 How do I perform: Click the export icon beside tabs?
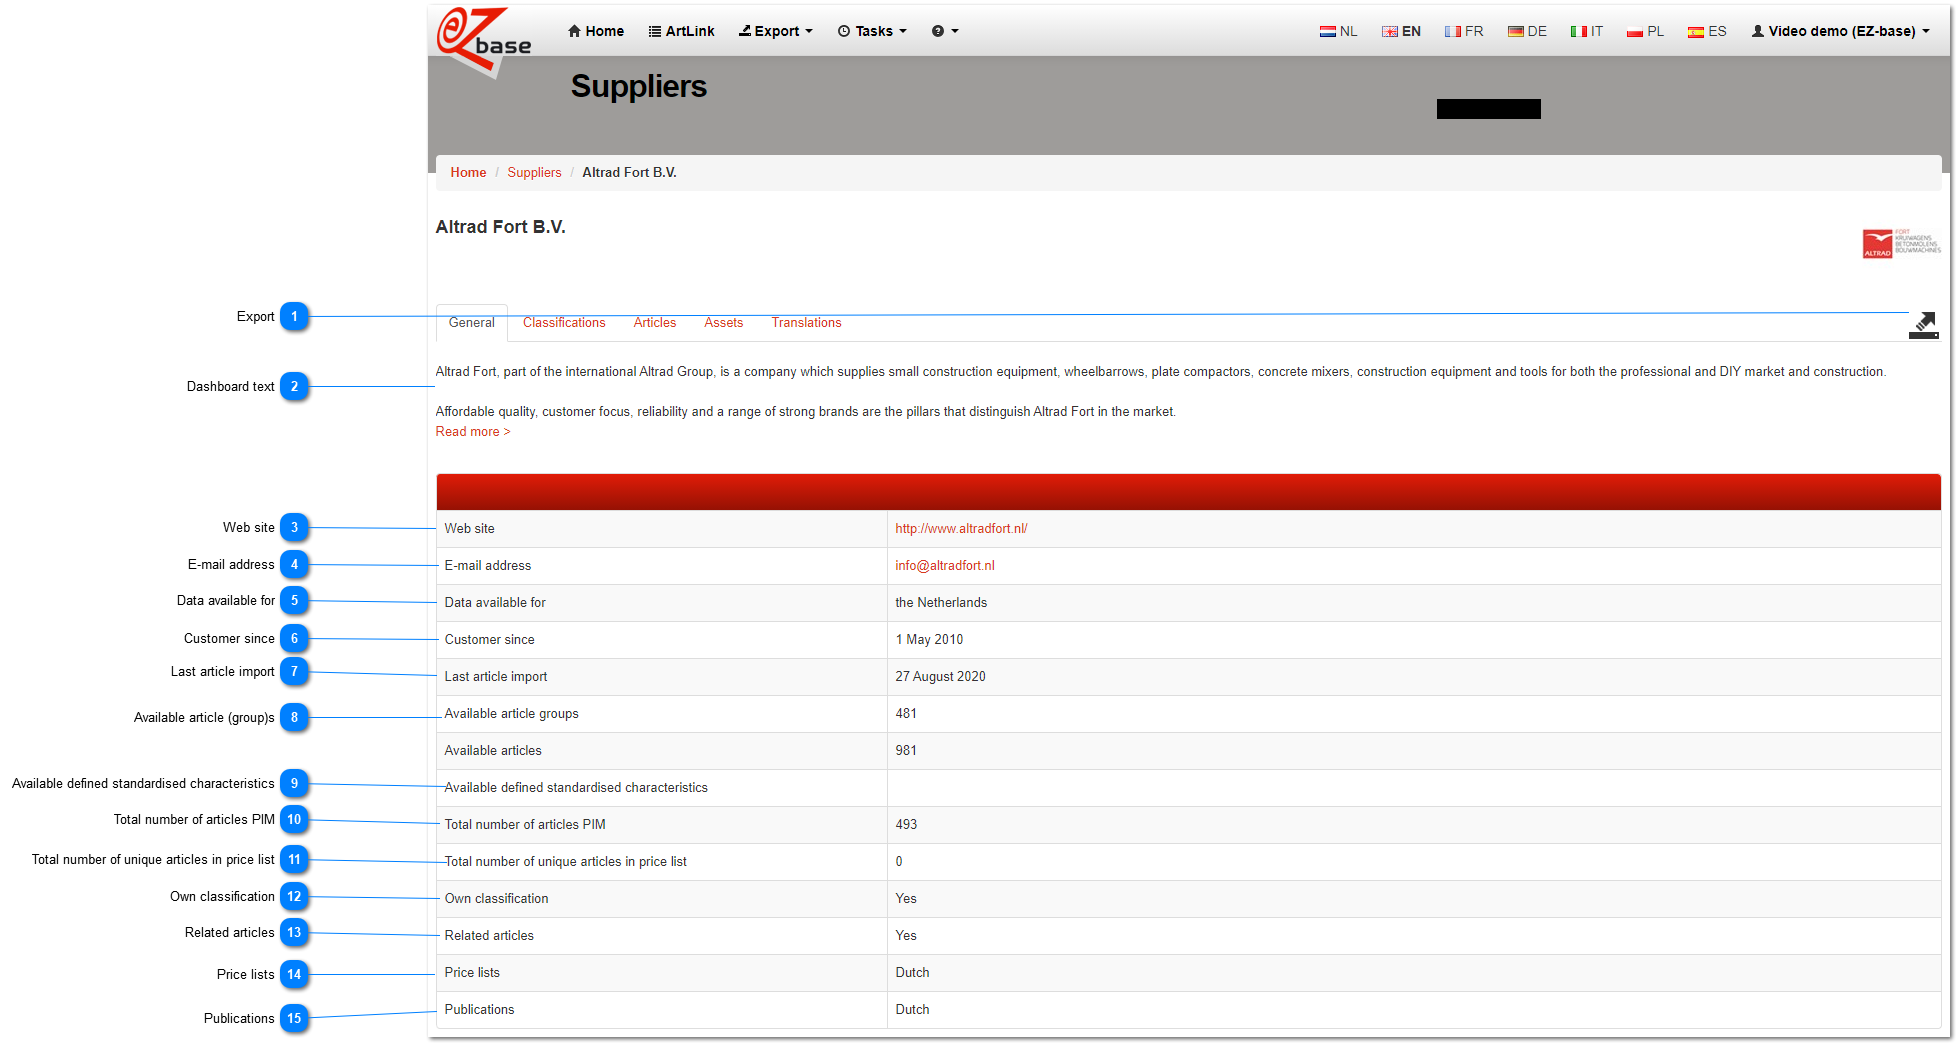[1923, 325]
